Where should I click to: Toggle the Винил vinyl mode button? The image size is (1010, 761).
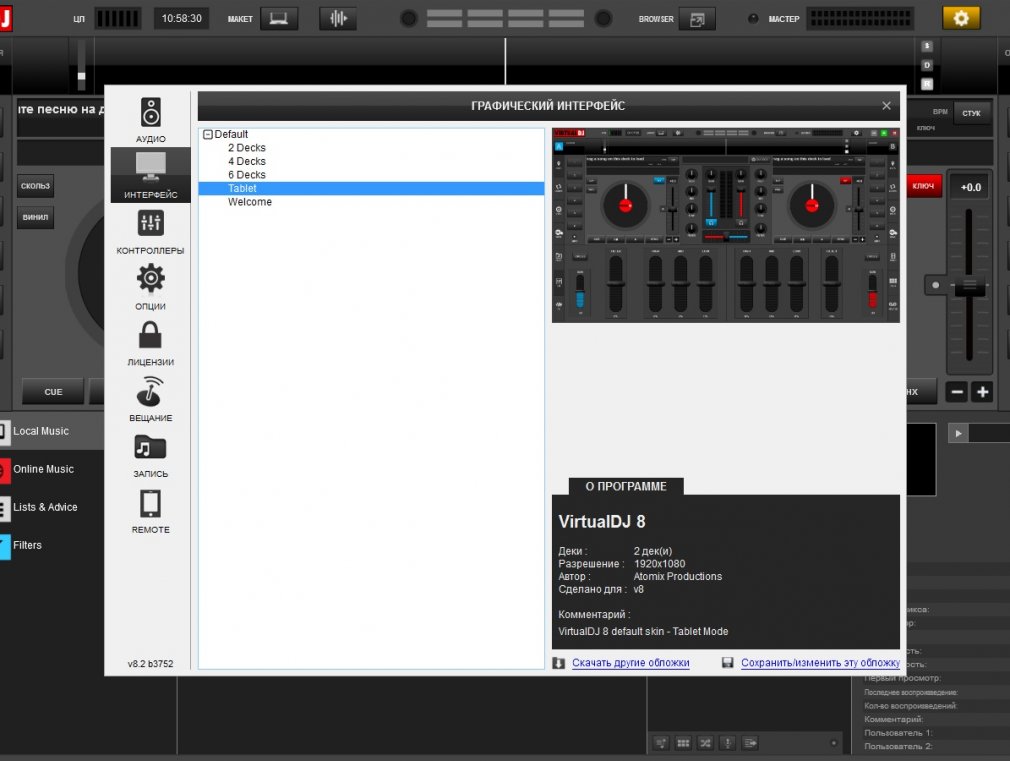(35, 217)
